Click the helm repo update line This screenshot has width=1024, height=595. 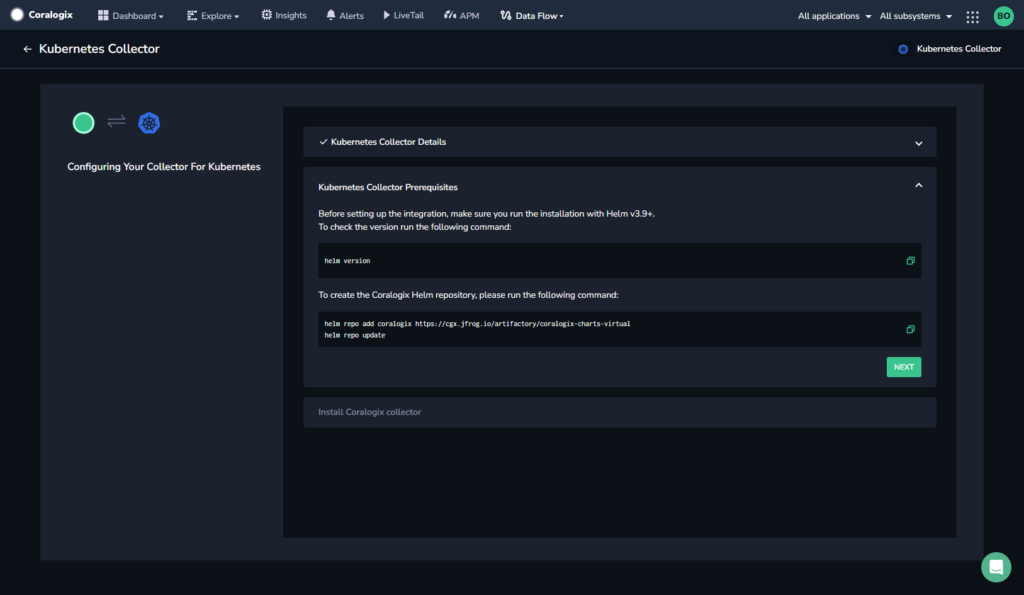[x=355, y=335]
